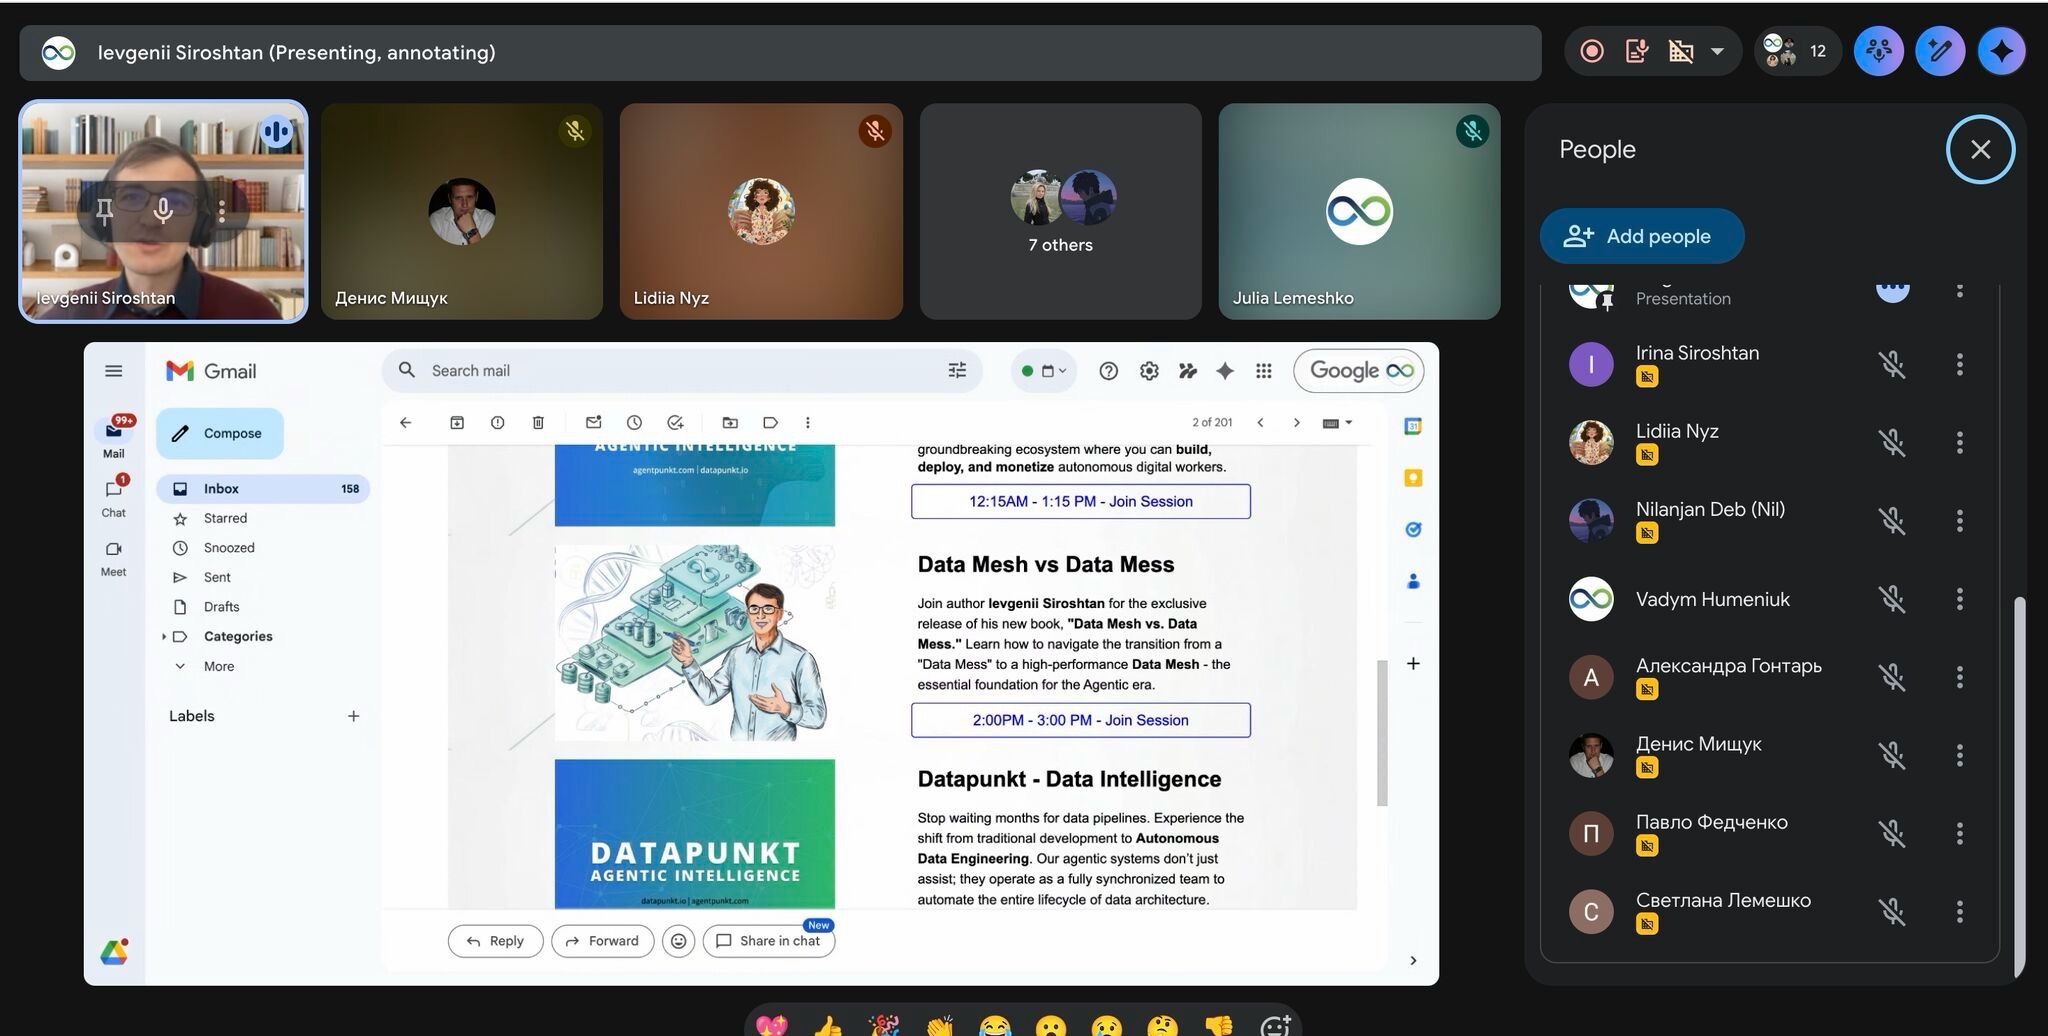2048x1036 pixels.
Task: Open the Google apps grid
Action: tap(1264, 371)
